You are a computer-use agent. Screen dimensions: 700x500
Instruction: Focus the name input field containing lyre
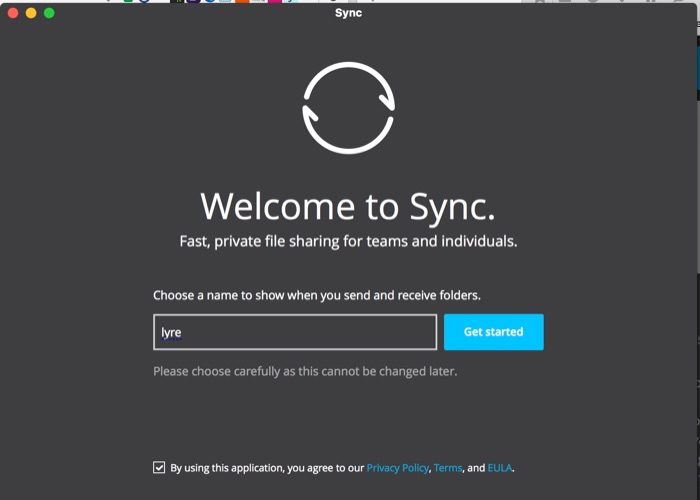click(x=295, y=332)
